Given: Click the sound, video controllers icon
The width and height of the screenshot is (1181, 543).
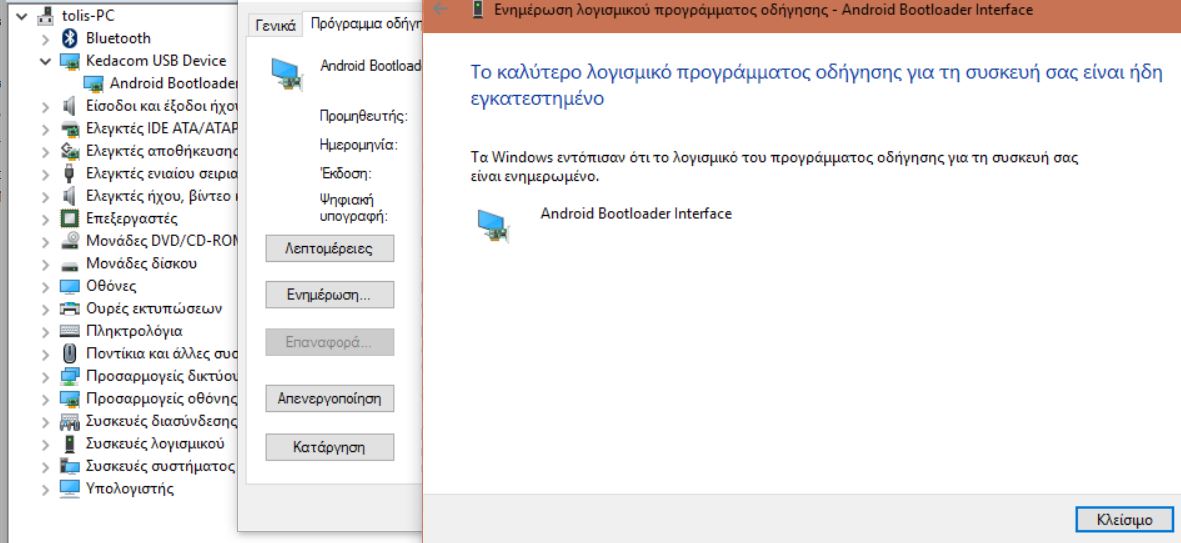Looking at the screenshot, I should (x=69, y=196).
